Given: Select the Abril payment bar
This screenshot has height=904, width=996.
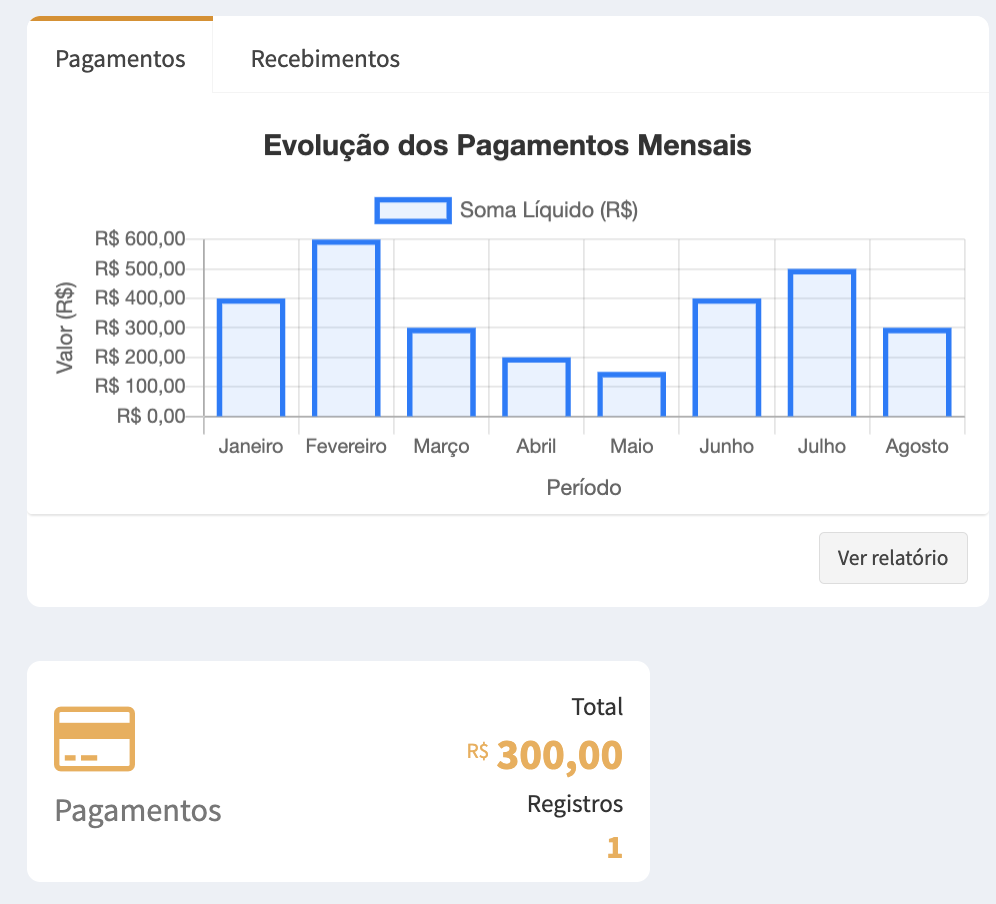Looking at the screenshot, I should click(536, 388).
